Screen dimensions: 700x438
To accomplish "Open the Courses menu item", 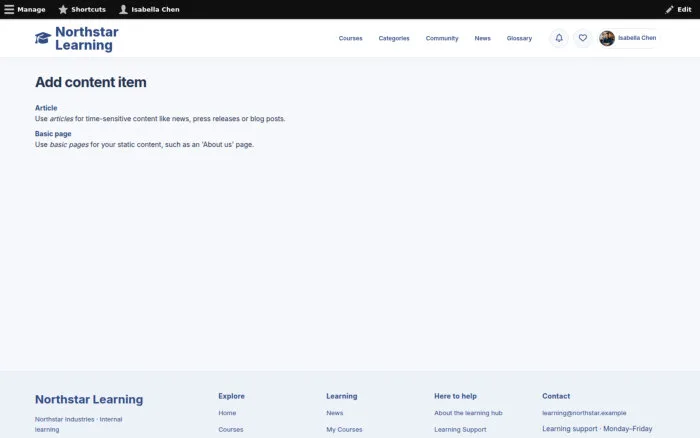I will (x=350, y=38).
